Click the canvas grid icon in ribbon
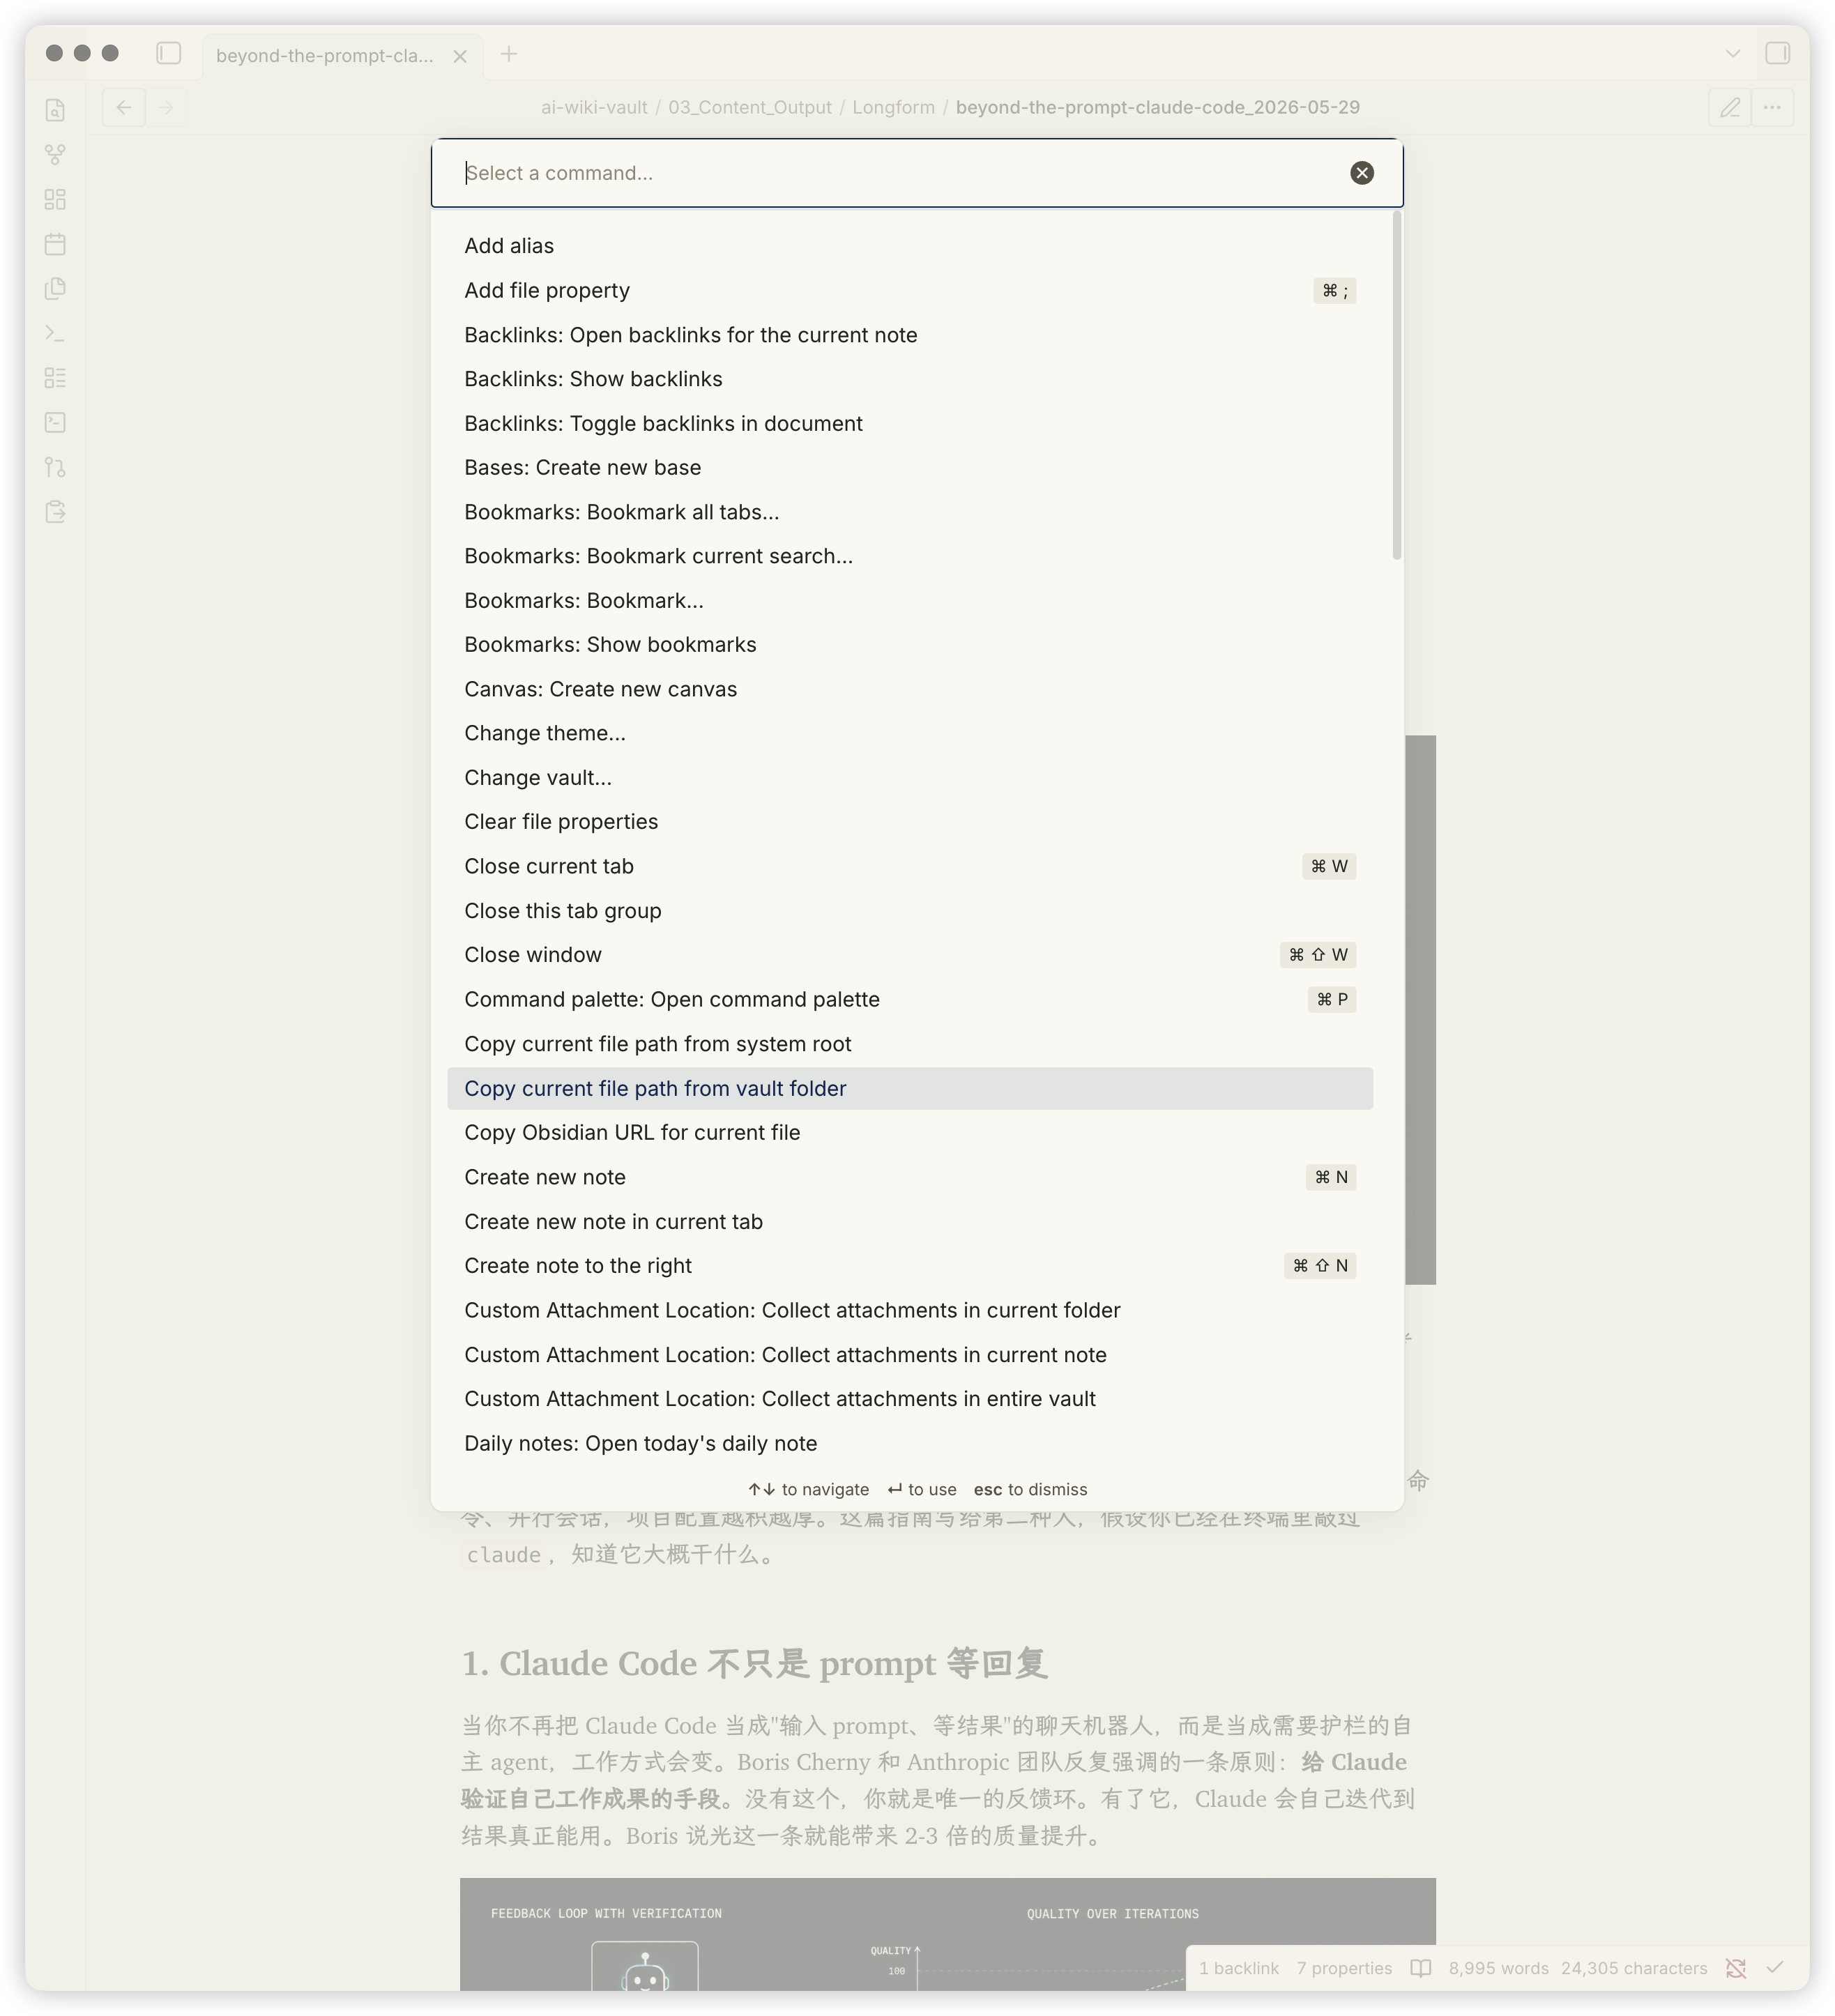Viewport: 1835px width, 2016px height. click(55, 199)
